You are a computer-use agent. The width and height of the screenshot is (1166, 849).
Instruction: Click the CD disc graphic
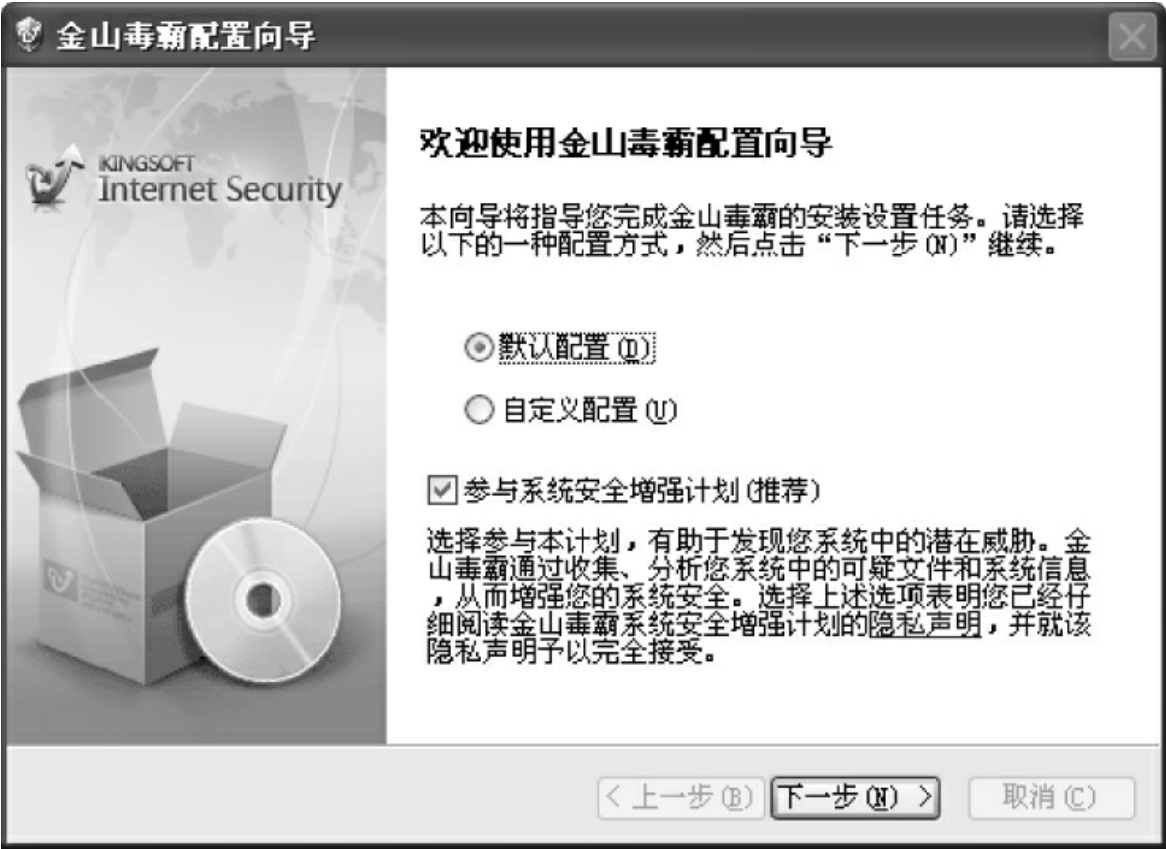(x=262, y=599)
